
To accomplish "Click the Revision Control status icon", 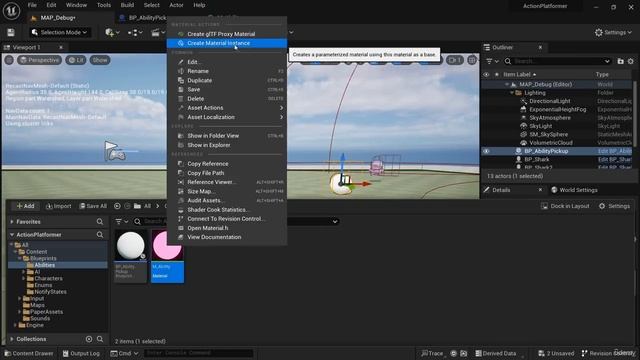I will (x=584, y=353).
